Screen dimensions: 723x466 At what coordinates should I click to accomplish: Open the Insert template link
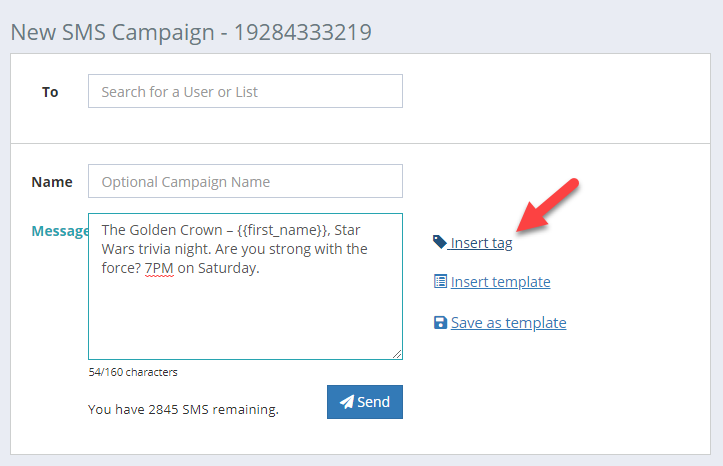click(500, 282)
